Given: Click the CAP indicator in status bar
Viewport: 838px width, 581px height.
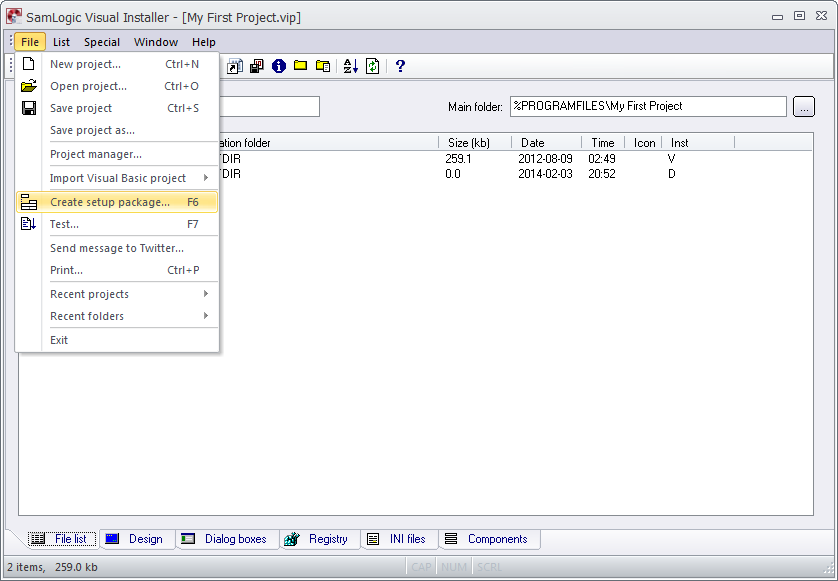Looking at the screenshot, I should (x=421, y=567).
